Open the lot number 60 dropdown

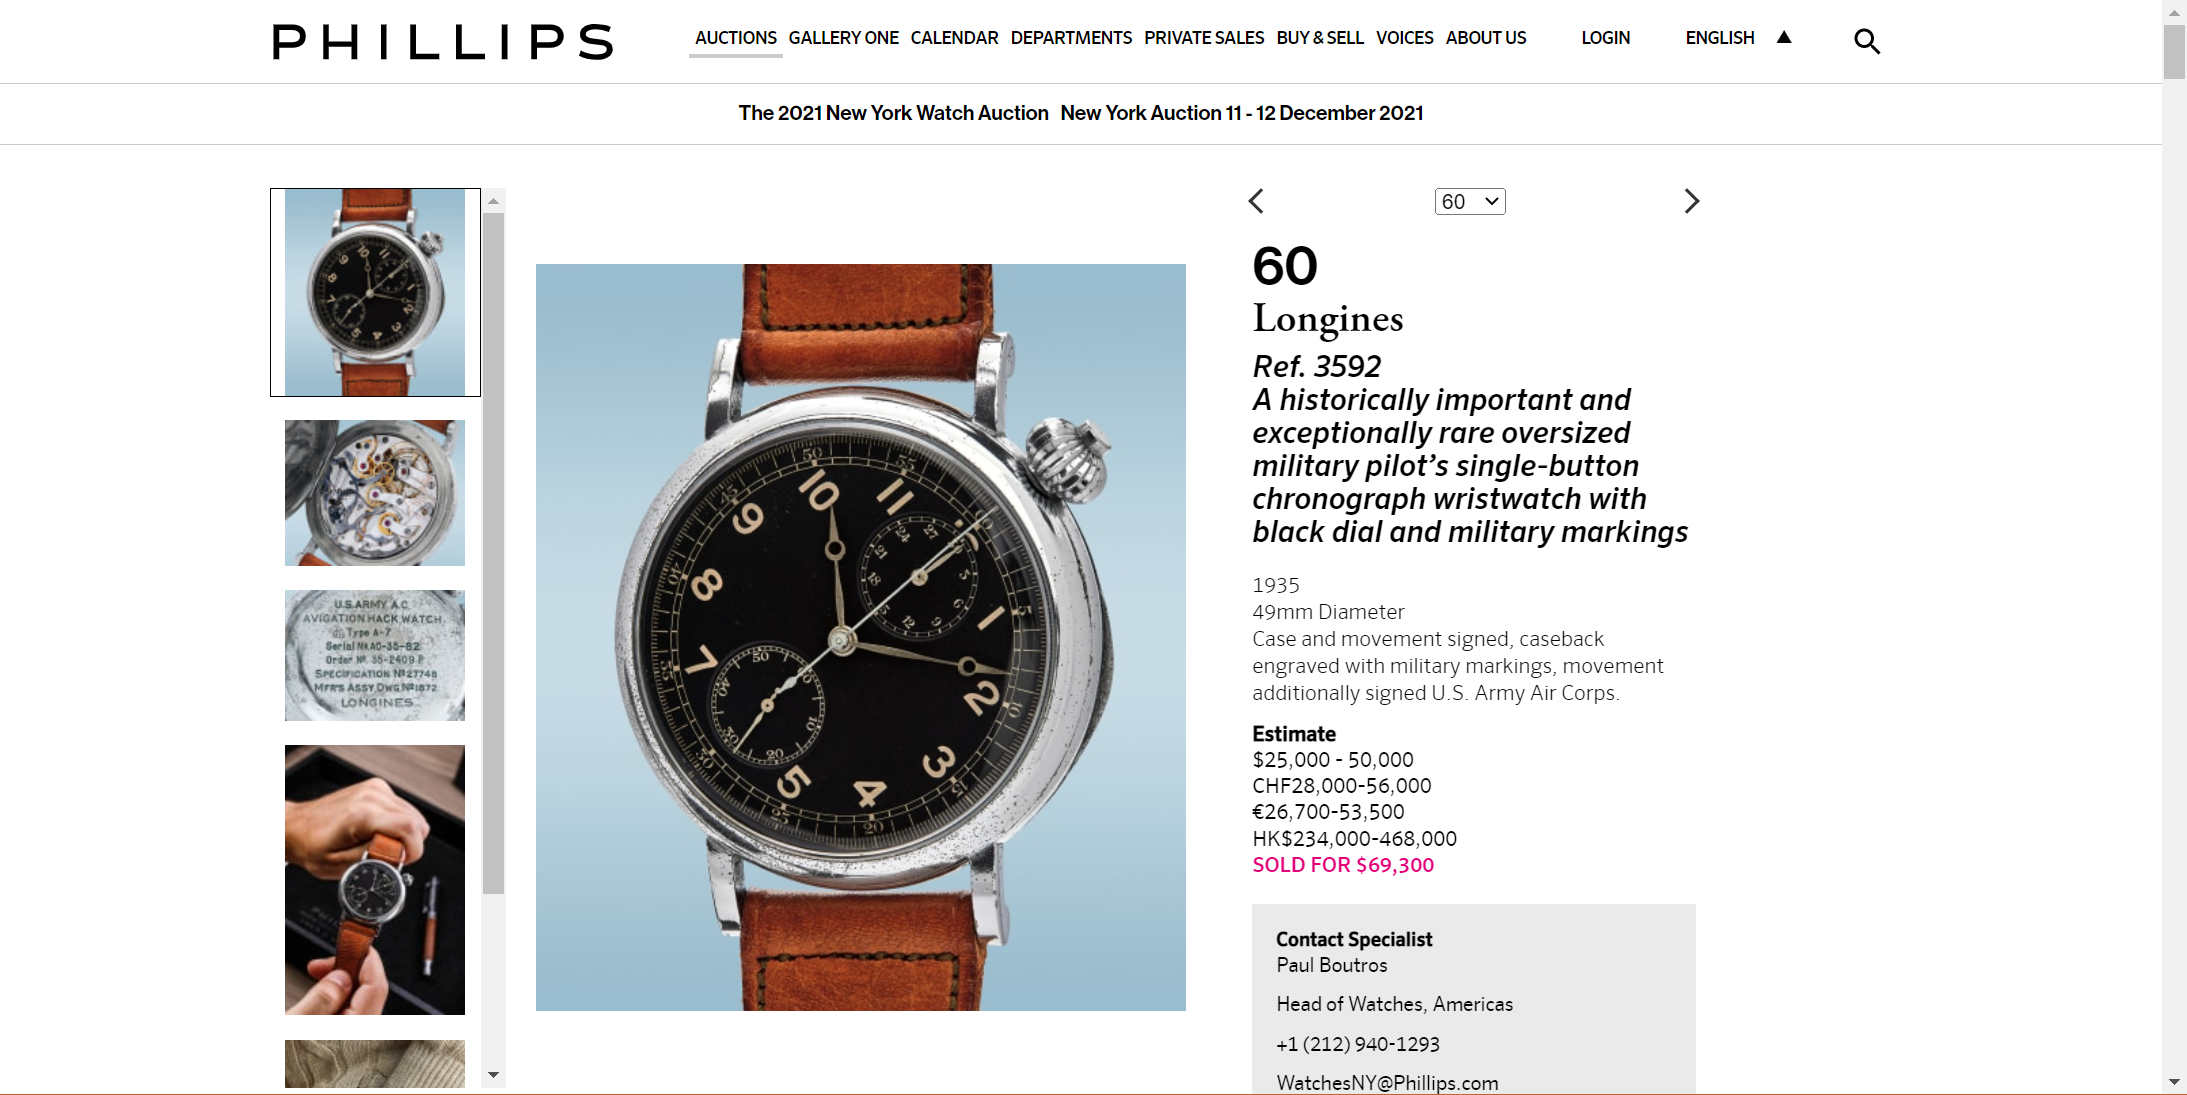[x=1470, y=201]
